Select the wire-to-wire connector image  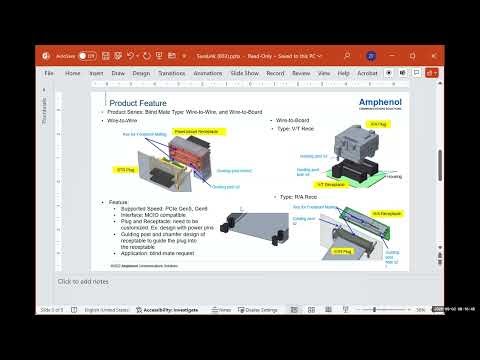[x=175, y=163]
